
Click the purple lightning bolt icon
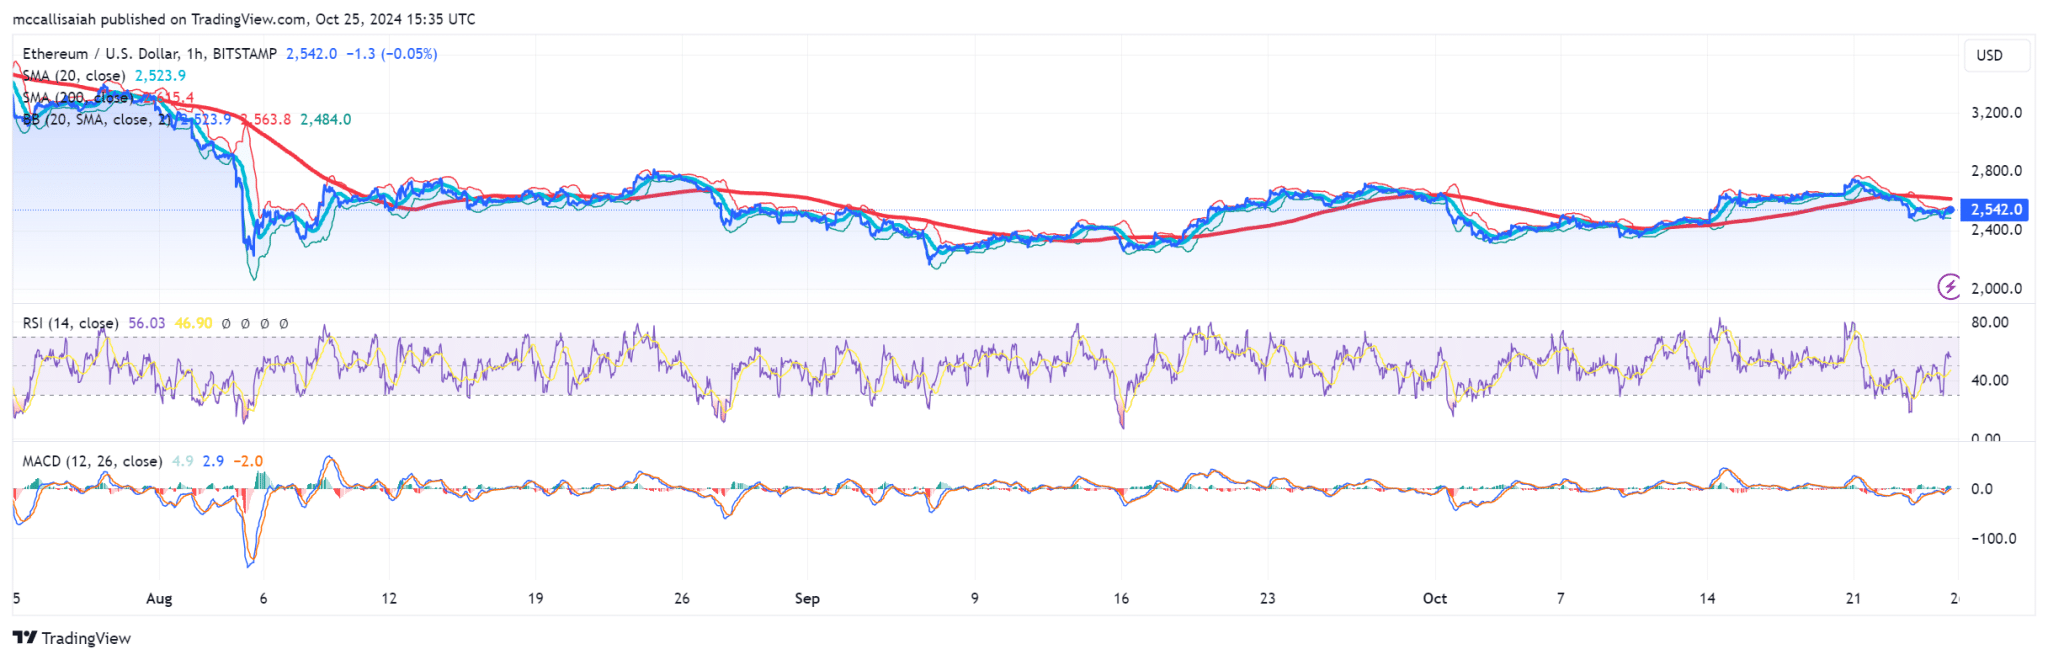point(1949,287)
